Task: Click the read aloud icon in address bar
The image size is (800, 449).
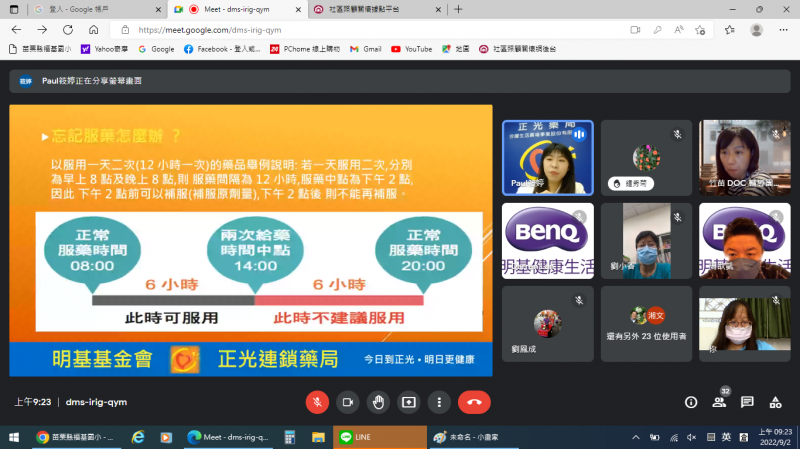Action: pos(679,30)
